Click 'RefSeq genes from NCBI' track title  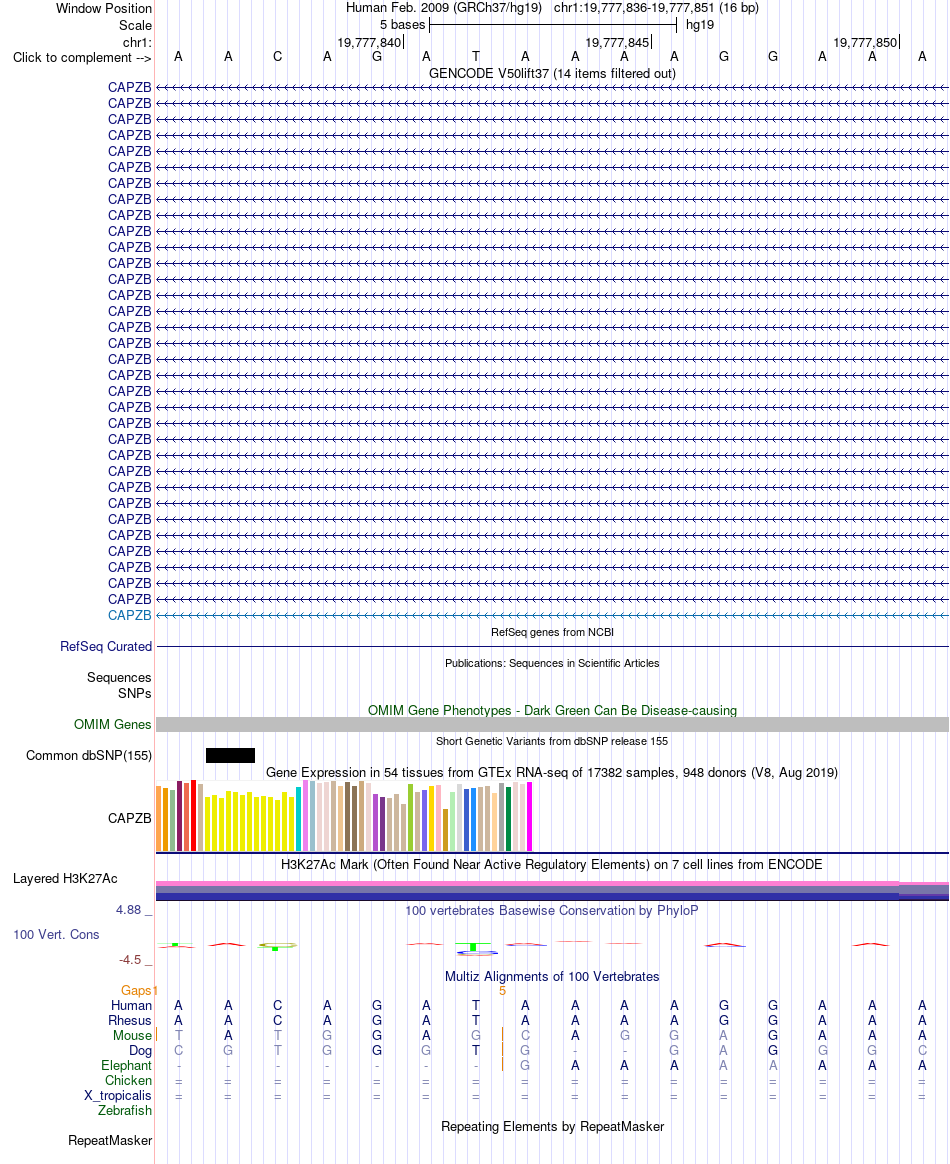(552, 632)
